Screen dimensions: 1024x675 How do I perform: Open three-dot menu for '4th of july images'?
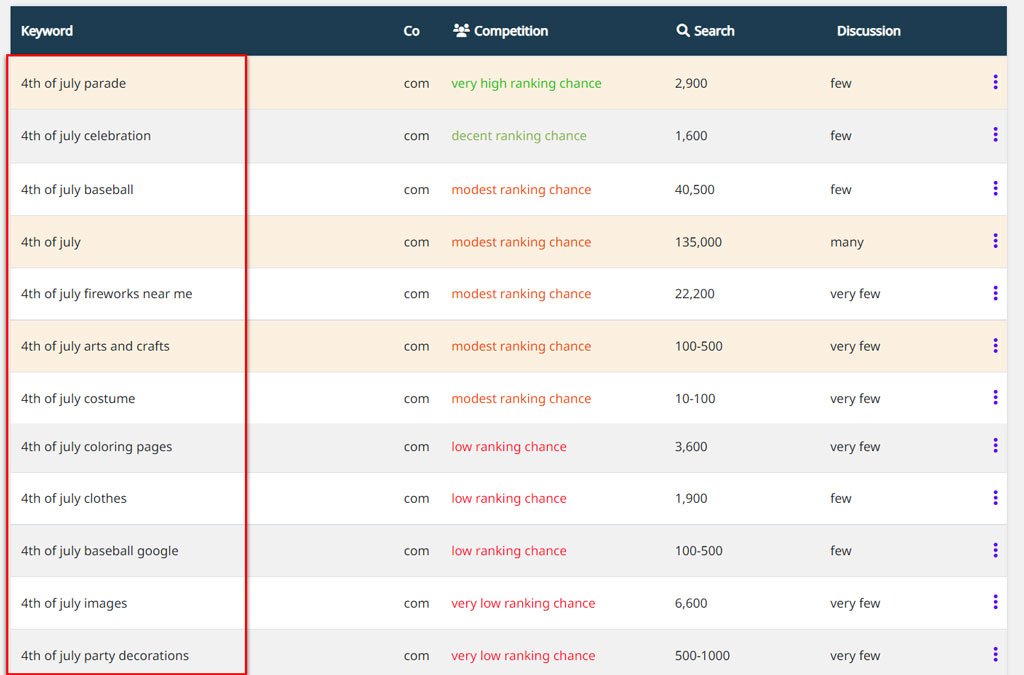click(x=995, y=602)
